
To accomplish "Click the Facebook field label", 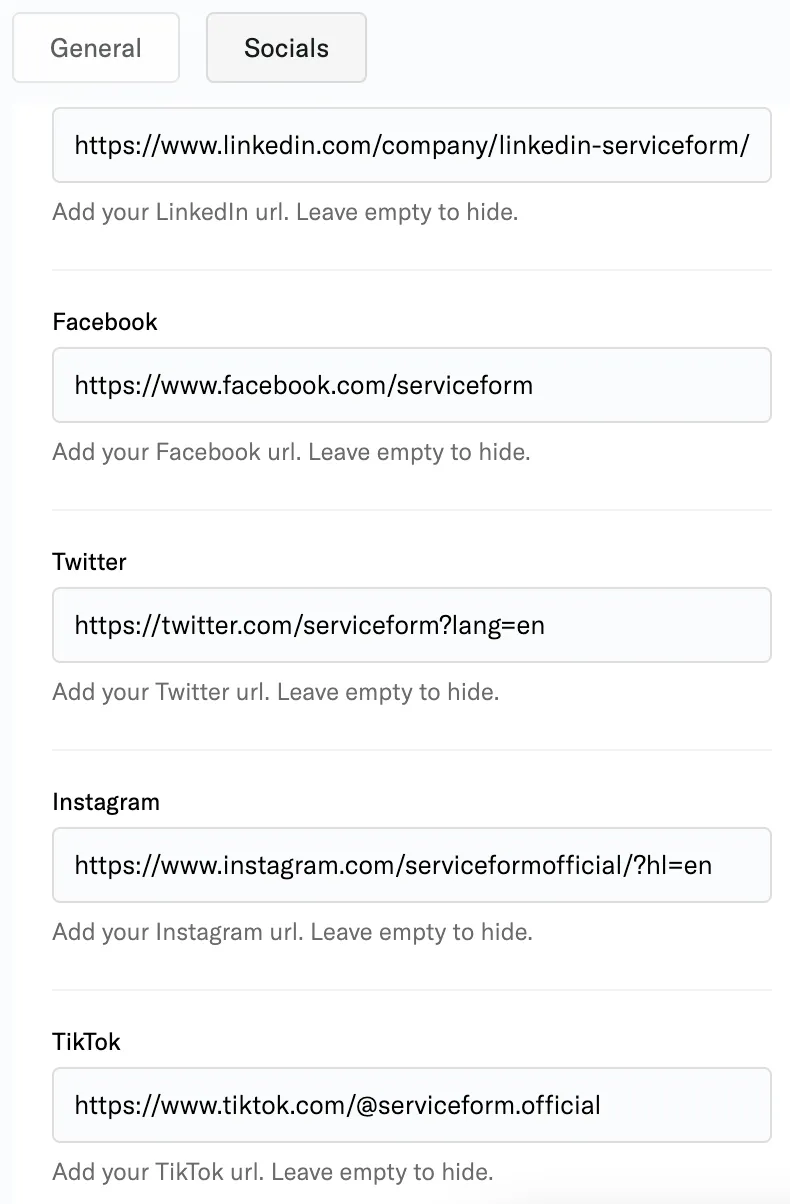I will [105, 322].
